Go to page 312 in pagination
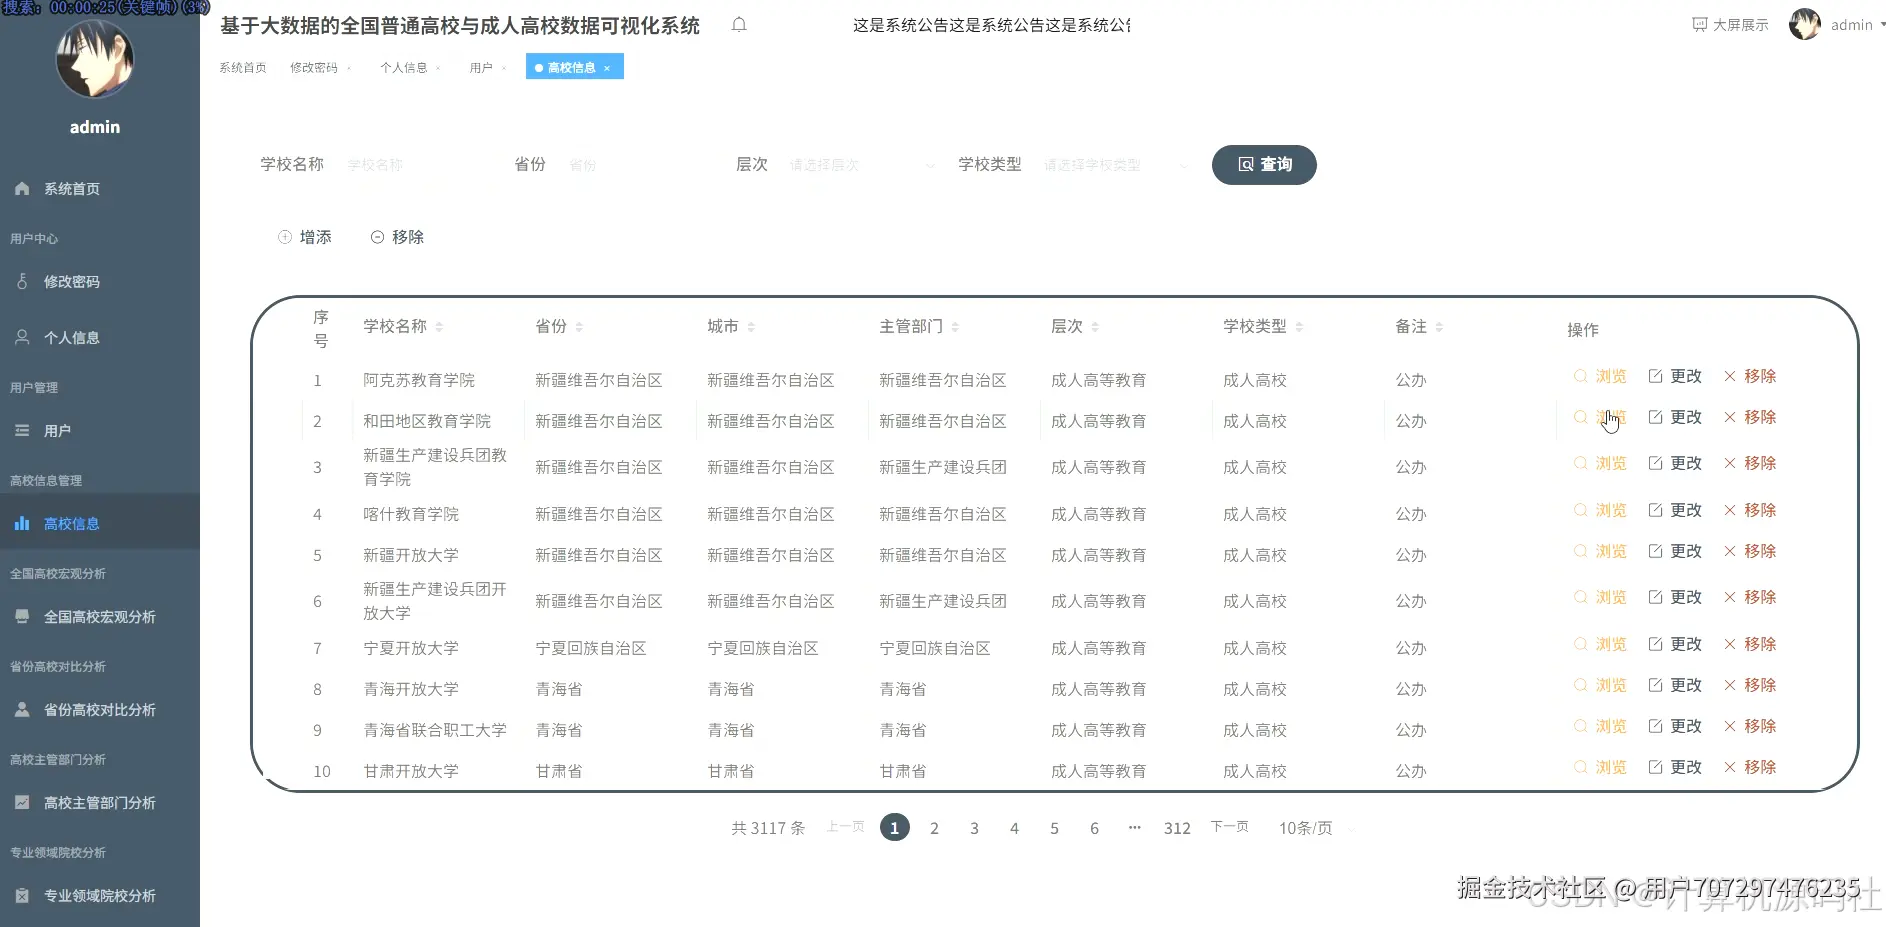Screen dimensions: 1886x927 coord(1177,828)
